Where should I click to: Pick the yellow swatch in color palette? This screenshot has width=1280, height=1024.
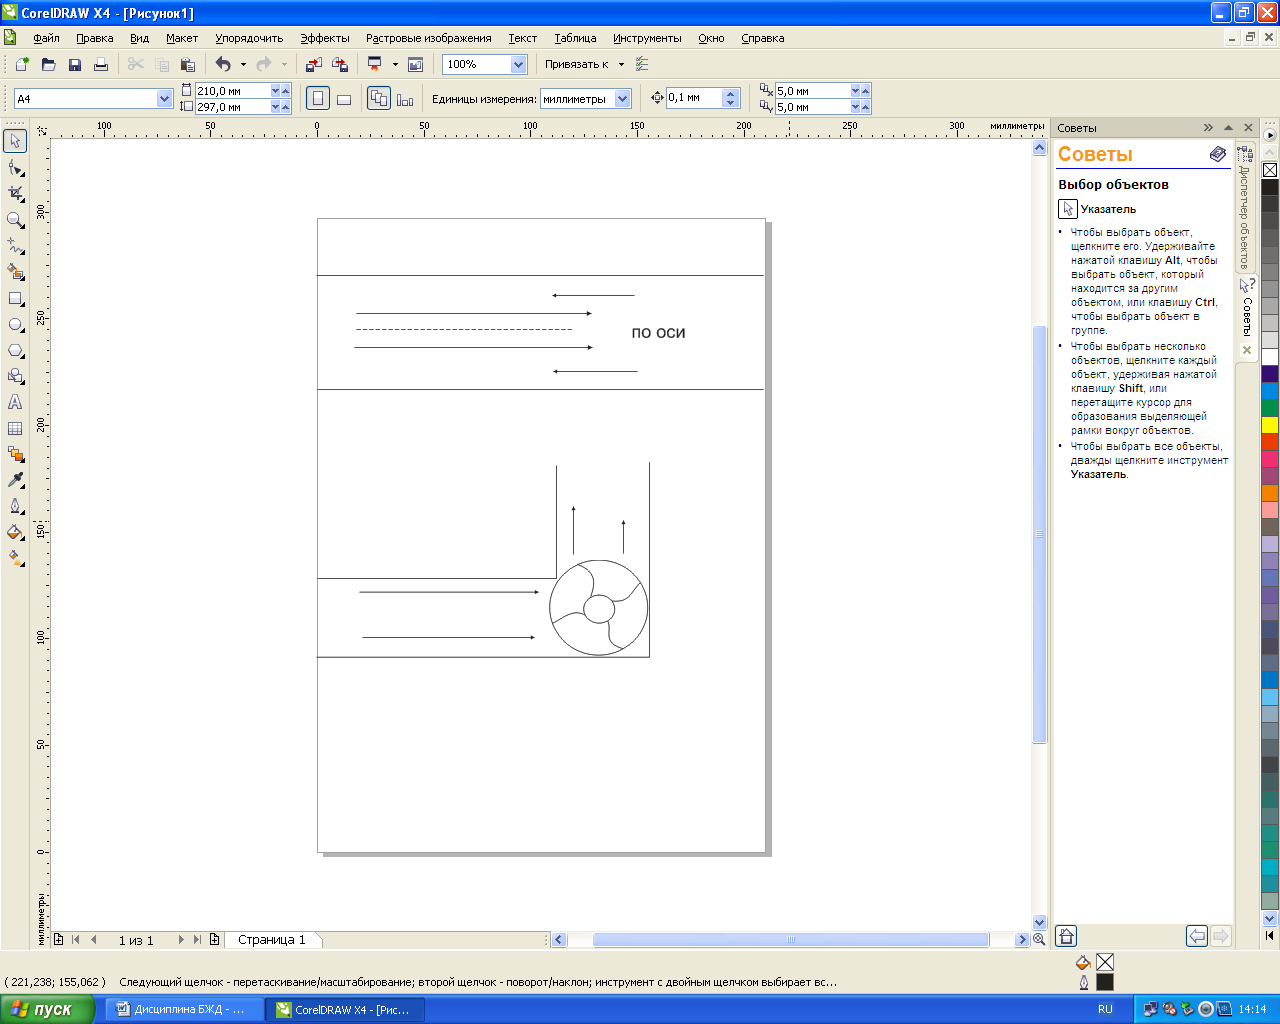(x=1270, y=425)
